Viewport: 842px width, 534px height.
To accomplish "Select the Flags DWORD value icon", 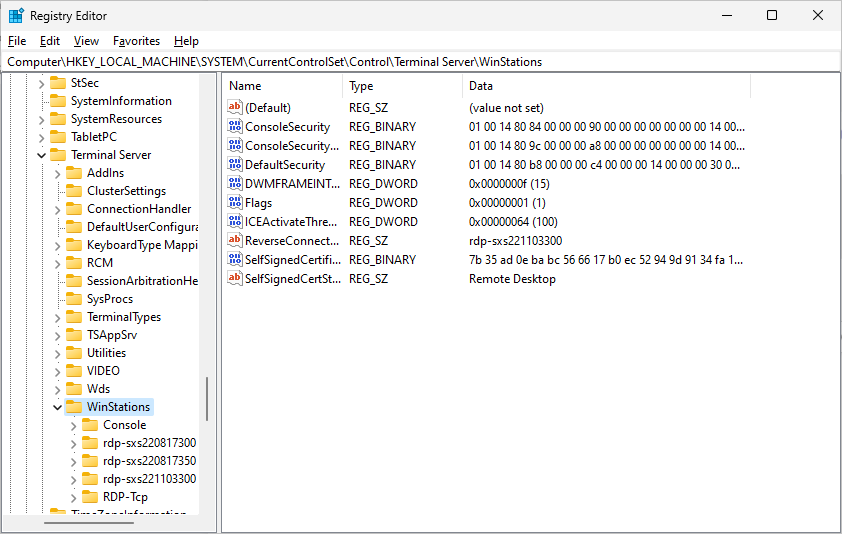I will tap(235, 203).
